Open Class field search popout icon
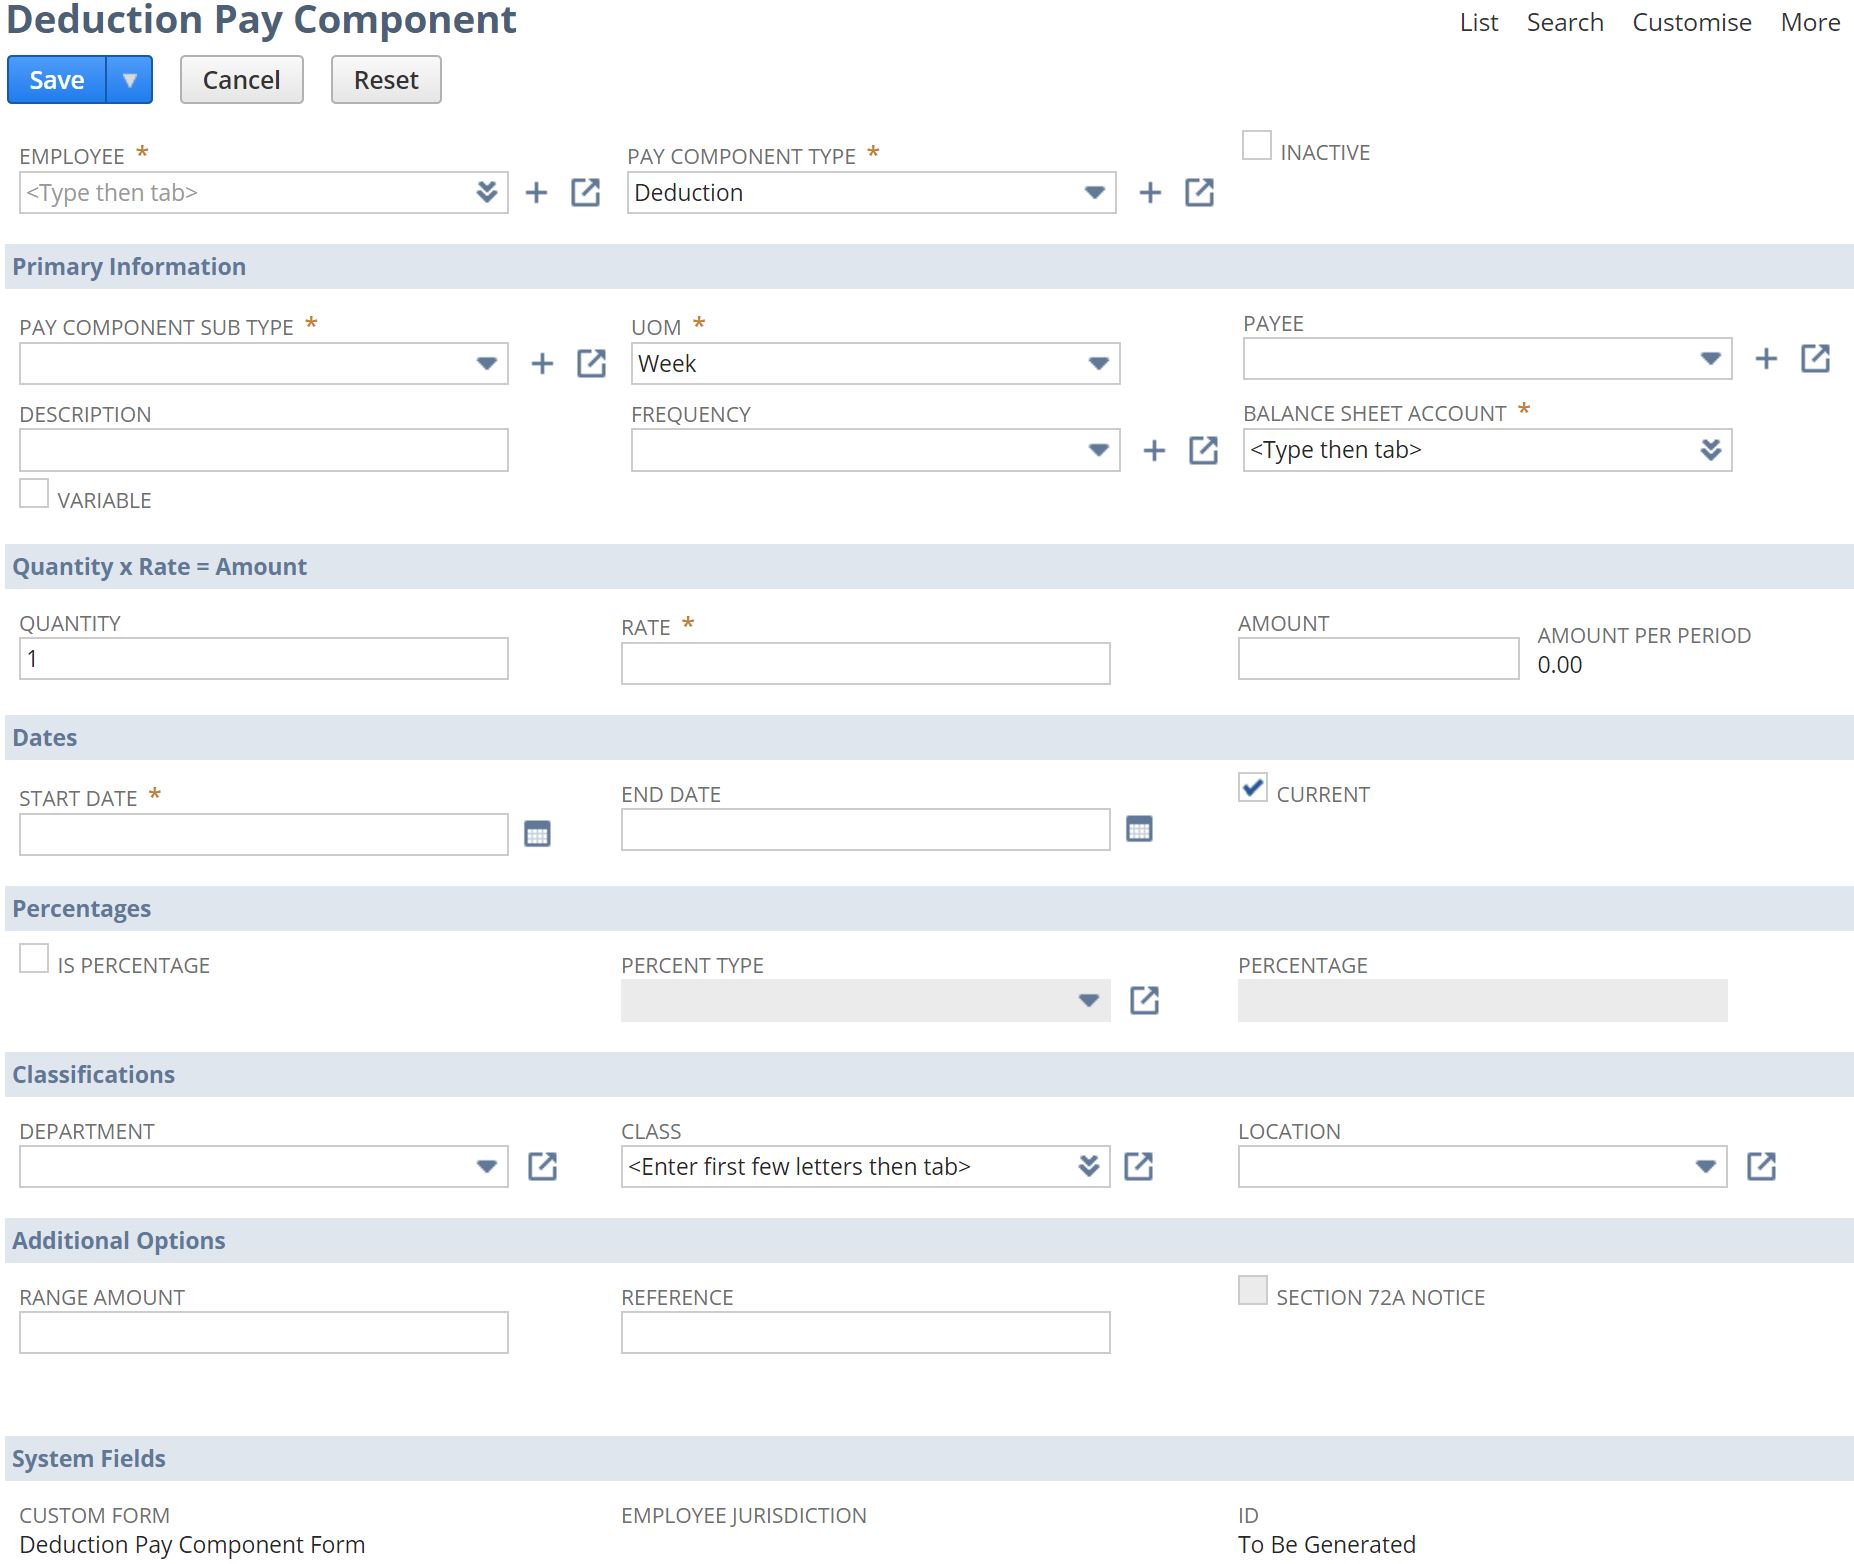The height and width of the screenshot is (1564, 1854). coord(1140,1166)
